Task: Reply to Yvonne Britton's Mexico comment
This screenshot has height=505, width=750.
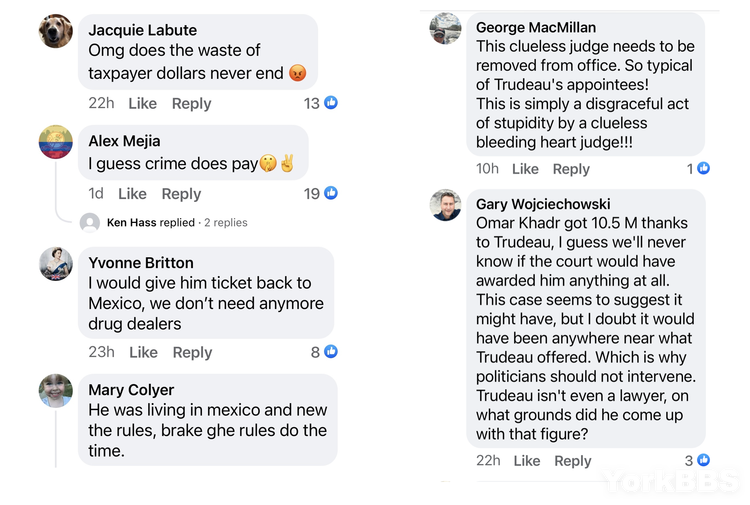Action: pyautogui.click(x=192, y=352)
